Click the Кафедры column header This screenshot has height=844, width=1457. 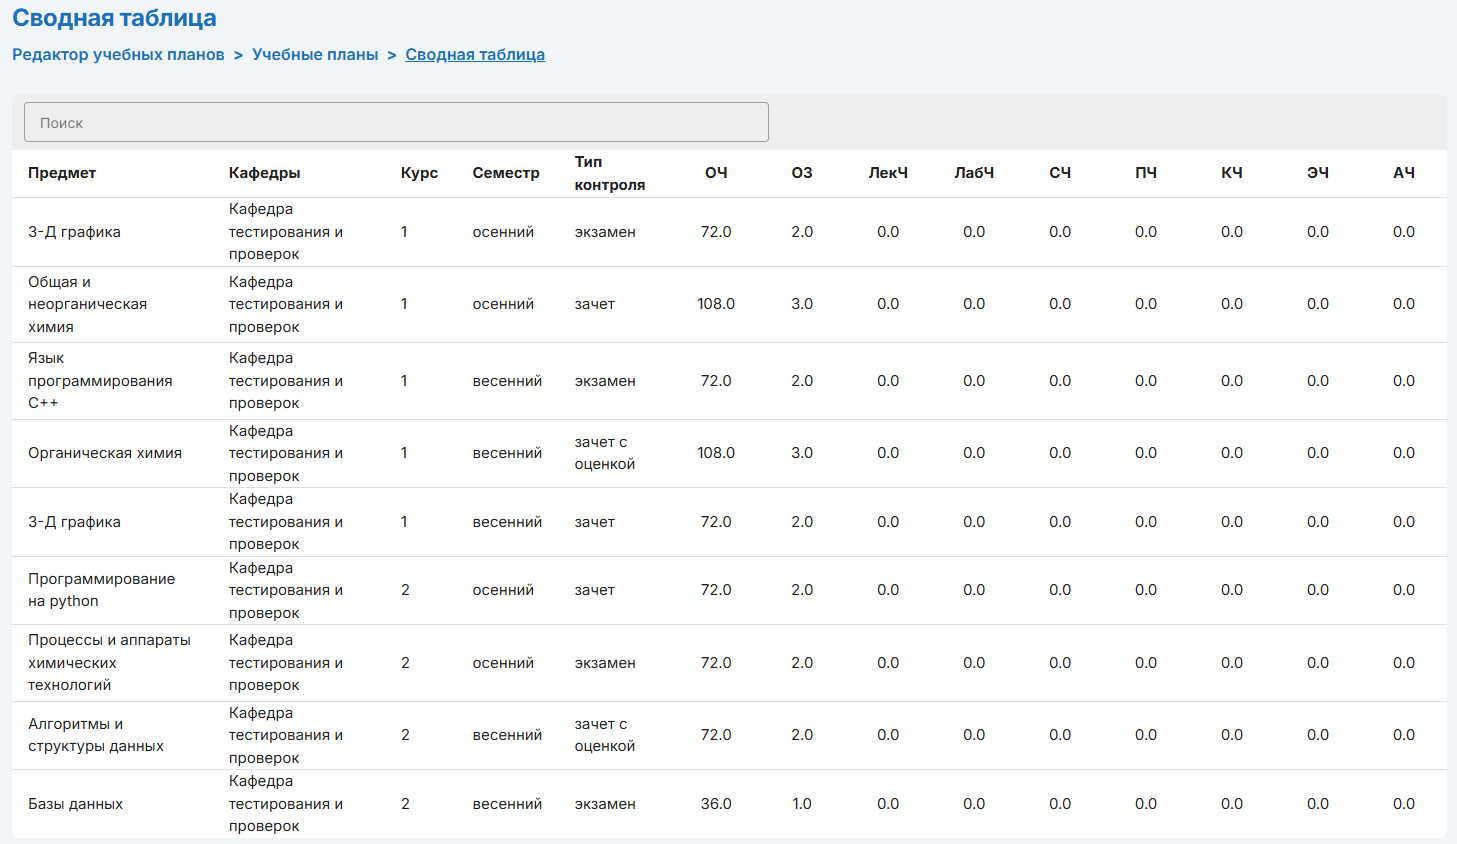(x=264, y=173)
